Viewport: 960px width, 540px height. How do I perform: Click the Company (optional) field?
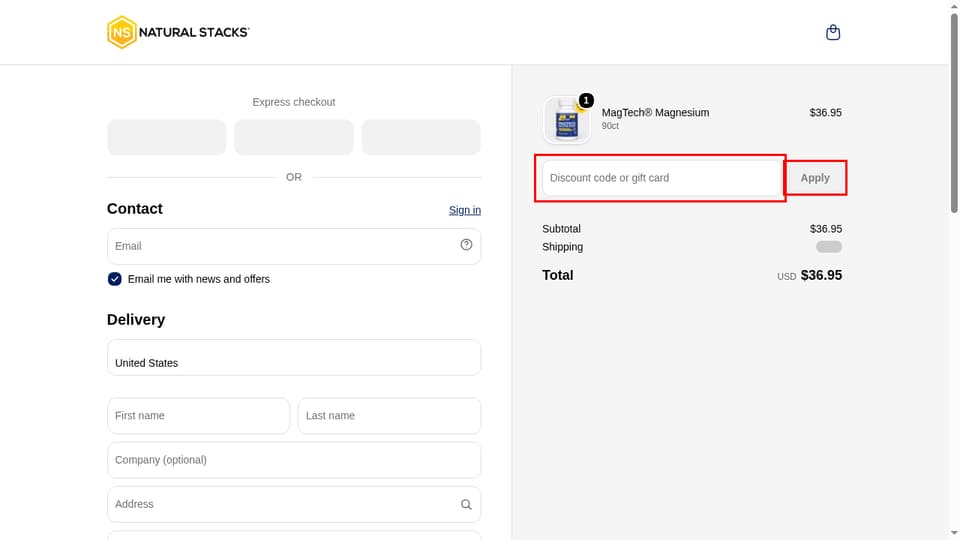[x=294, y=460]
